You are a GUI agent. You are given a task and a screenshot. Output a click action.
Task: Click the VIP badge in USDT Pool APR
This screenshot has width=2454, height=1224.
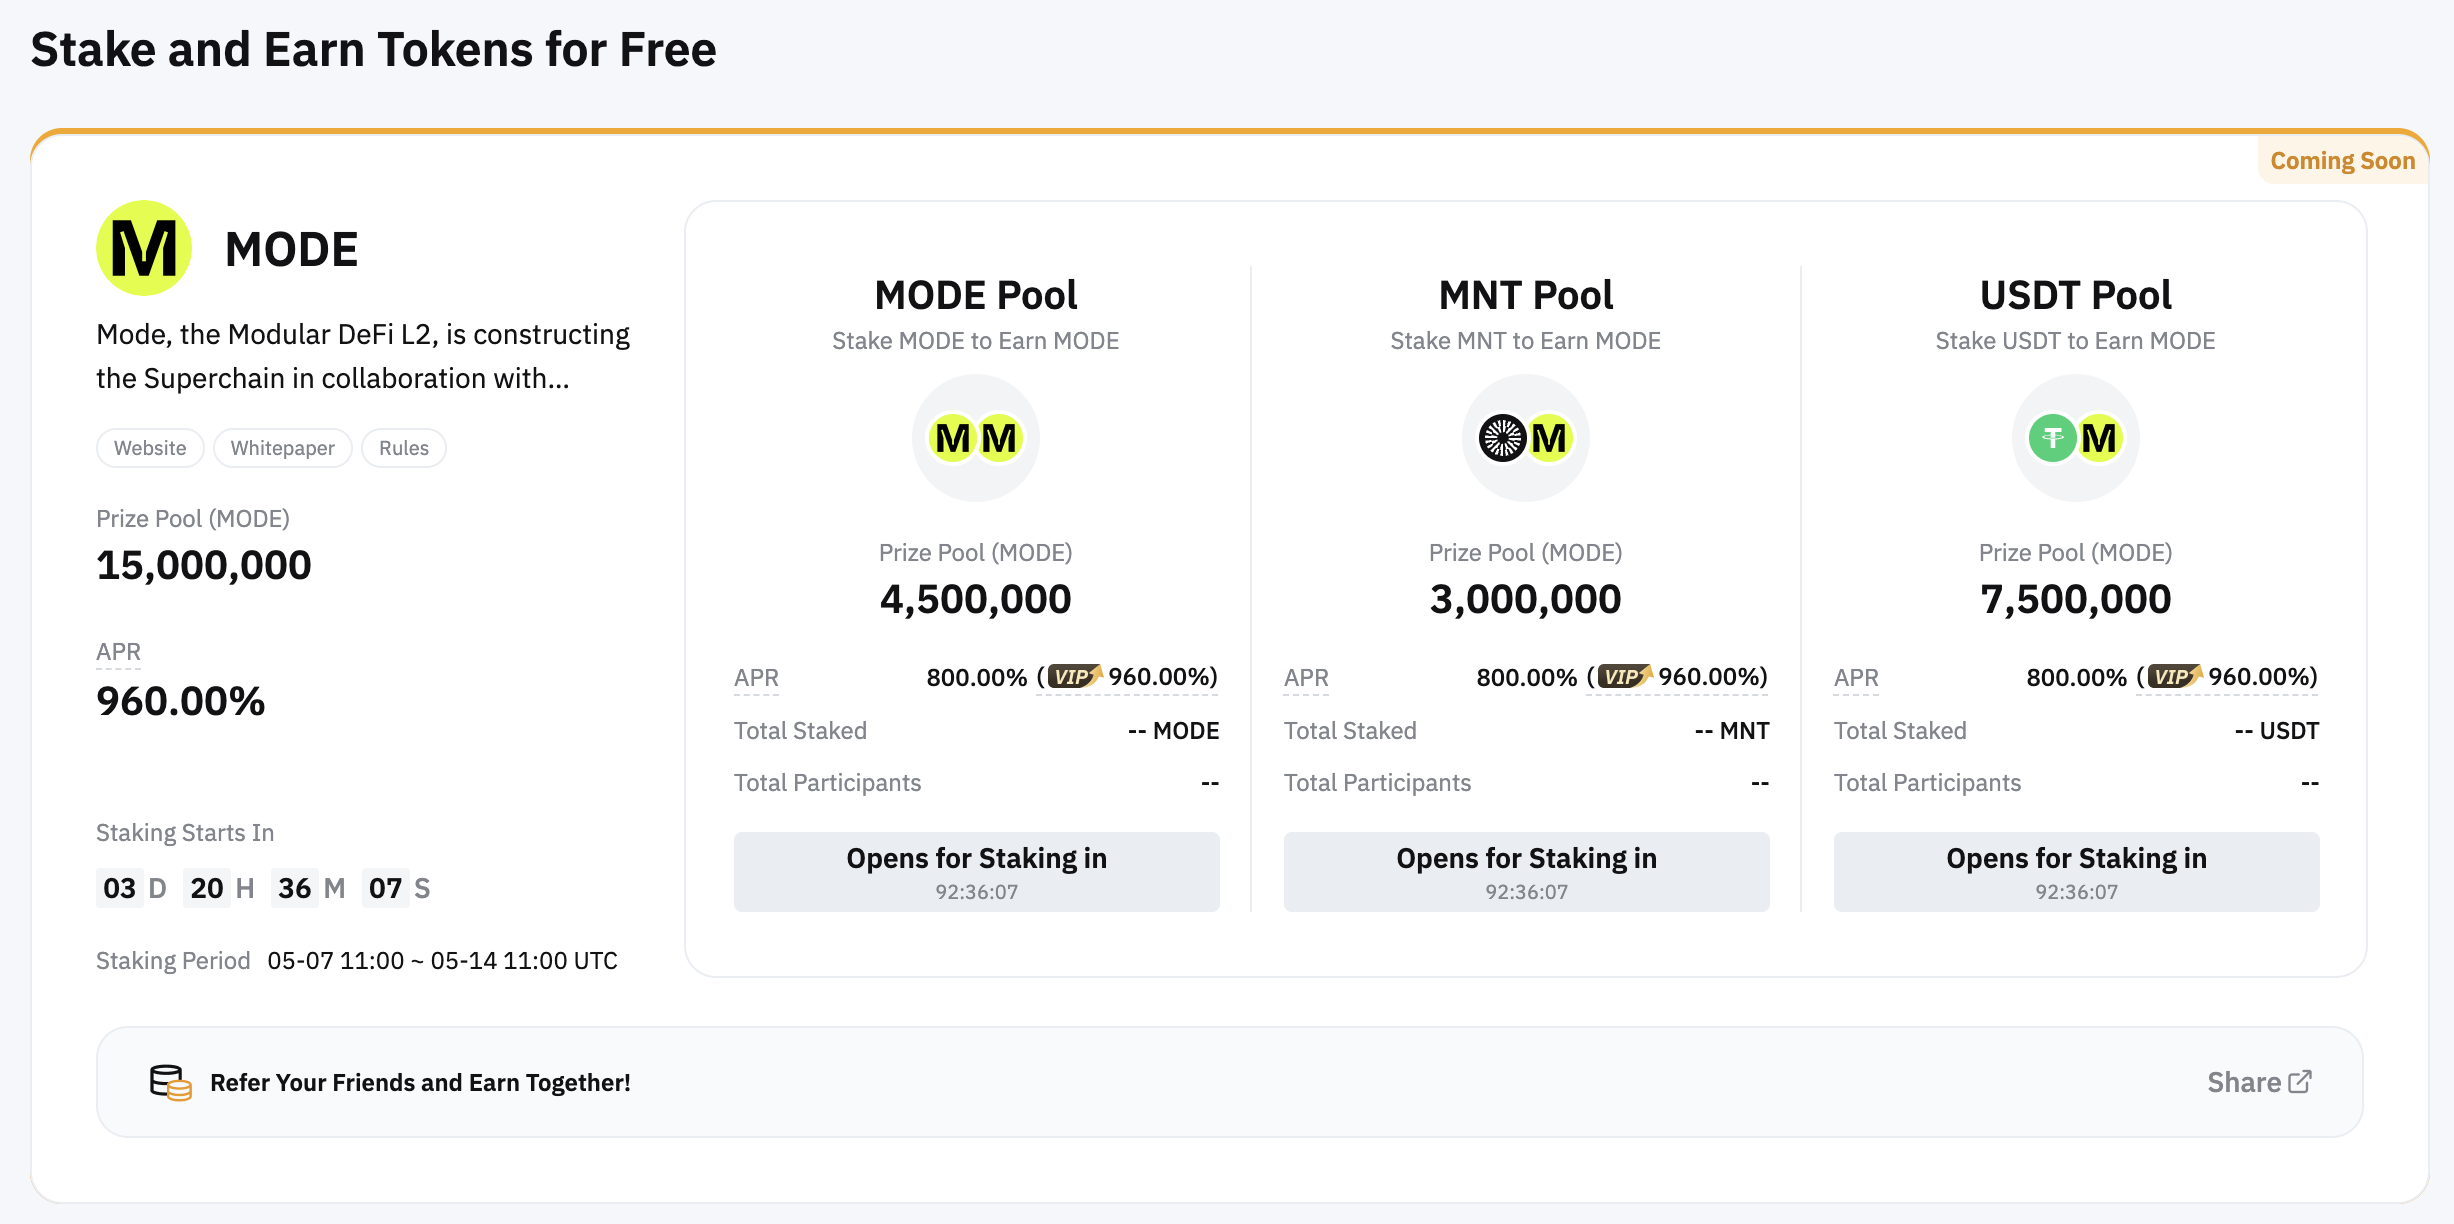[x=2174, y=677]
